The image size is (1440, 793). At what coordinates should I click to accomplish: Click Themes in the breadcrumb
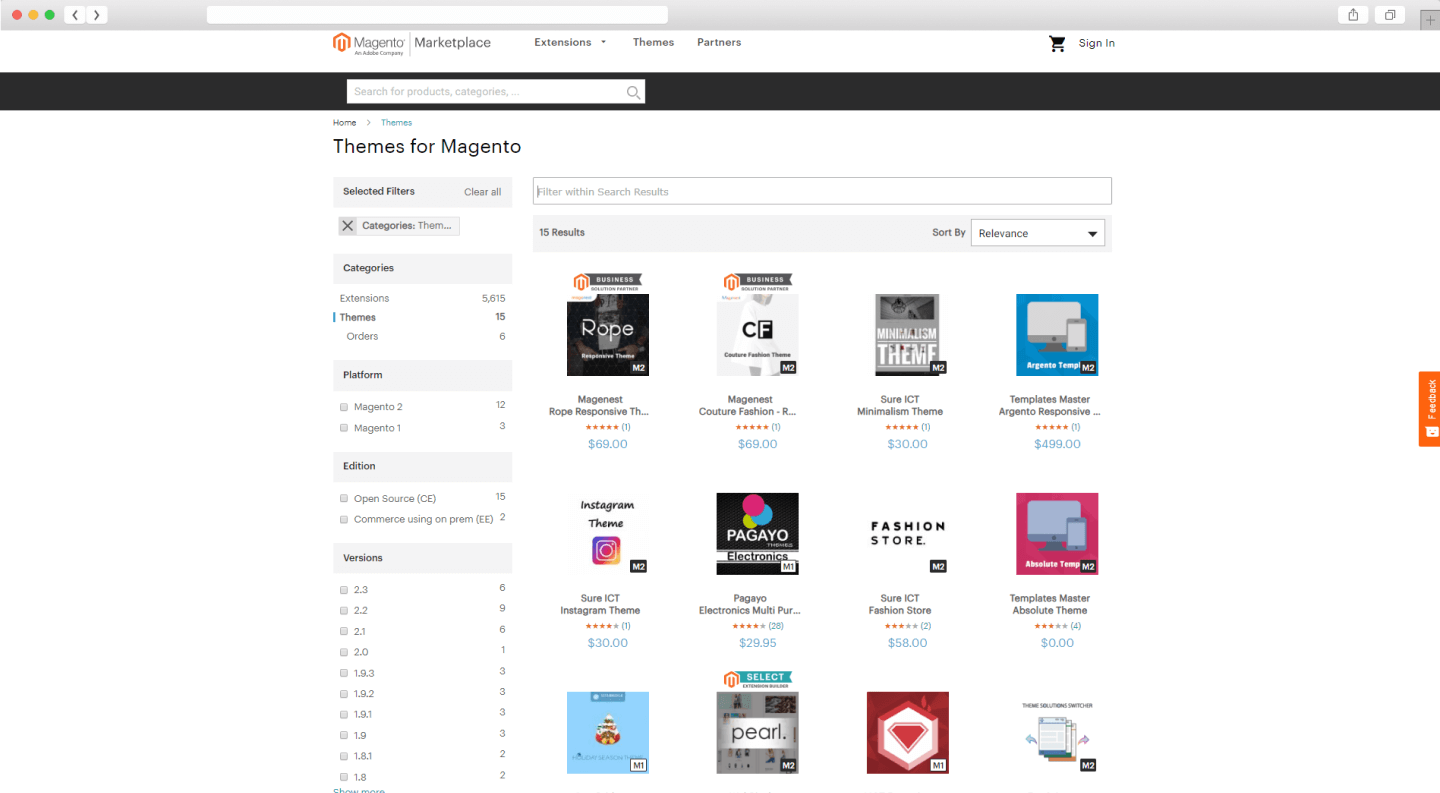(x=396, y=123)
